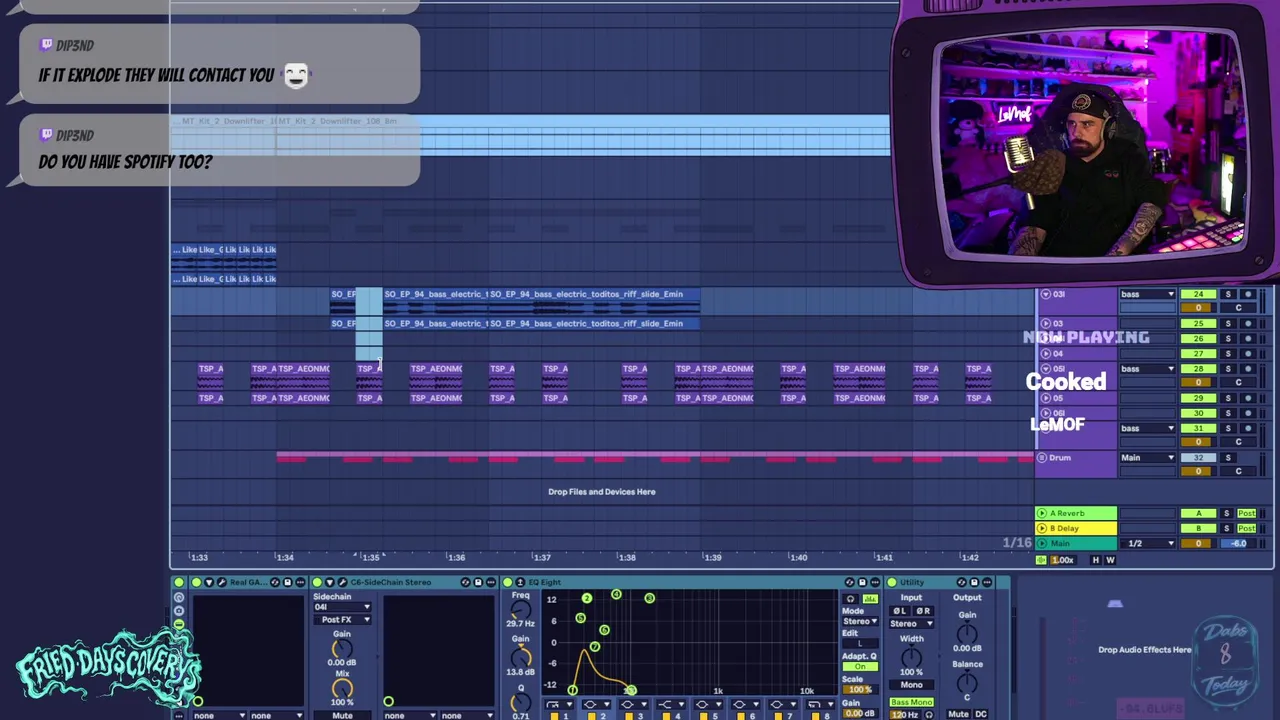Open filter type dropdown for band 4
Screen dimensions: 1280x720
(671, 704)
